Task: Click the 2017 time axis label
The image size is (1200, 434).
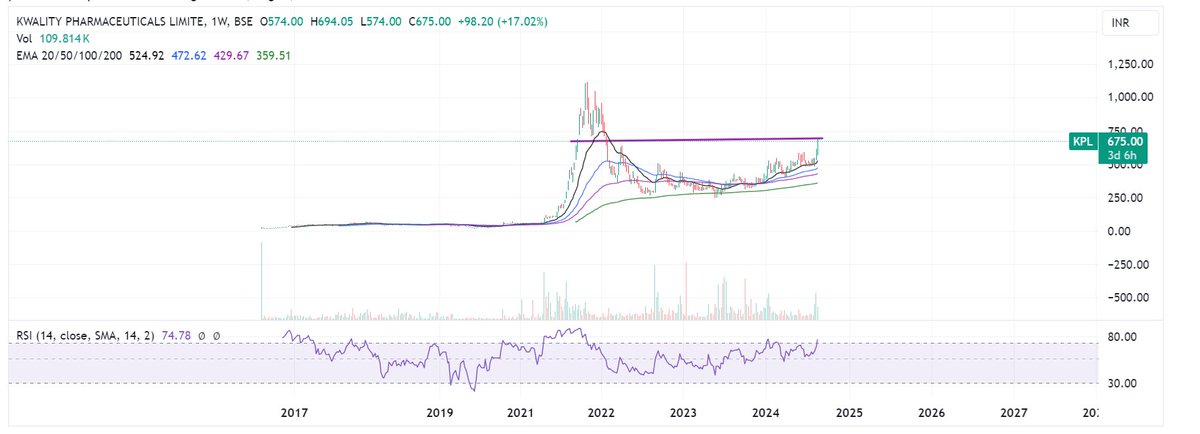Action: coord(293,412)
